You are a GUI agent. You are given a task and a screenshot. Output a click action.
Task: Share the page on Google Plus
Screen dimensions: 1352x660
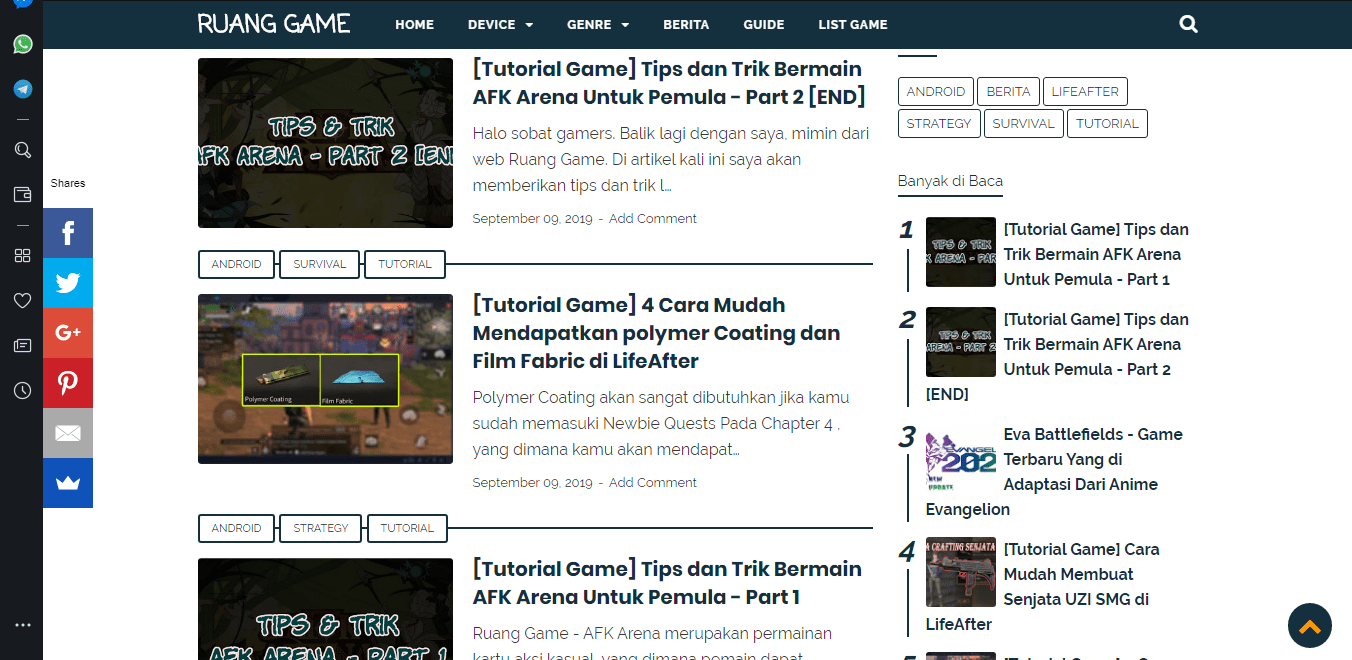68,333
